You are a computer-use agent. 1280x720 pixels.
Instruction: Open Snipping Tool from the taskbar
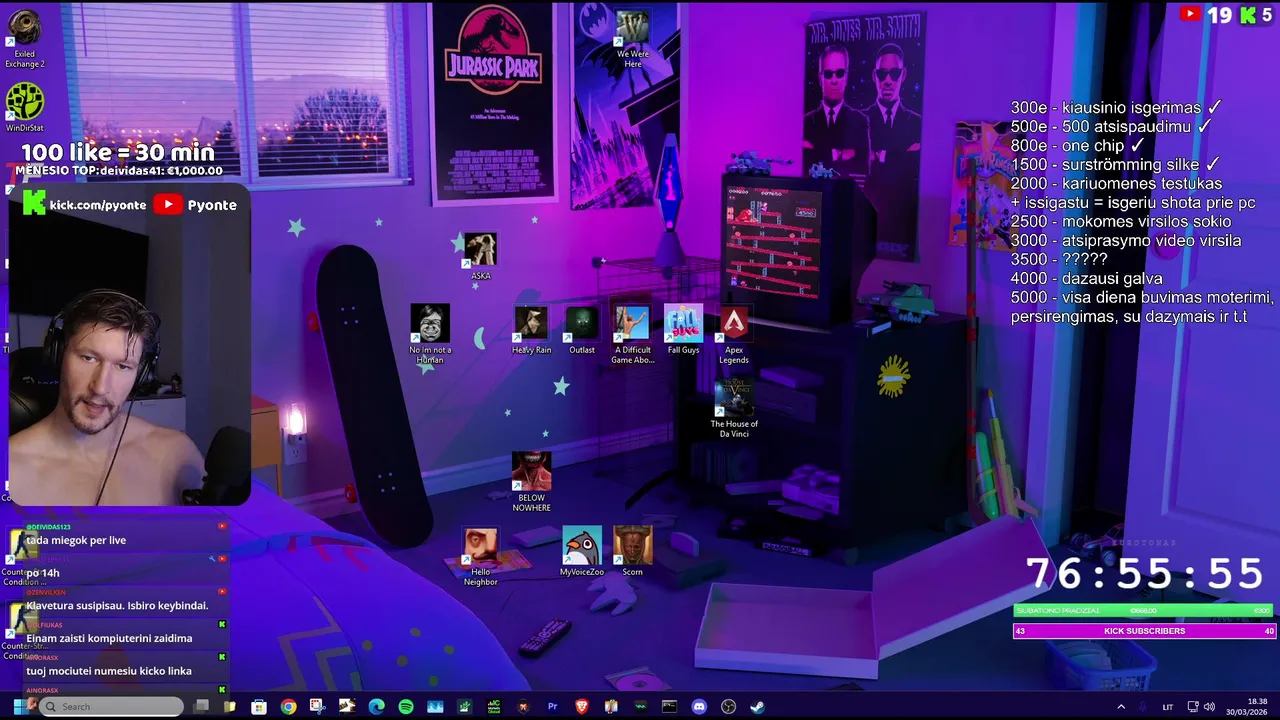318,707
